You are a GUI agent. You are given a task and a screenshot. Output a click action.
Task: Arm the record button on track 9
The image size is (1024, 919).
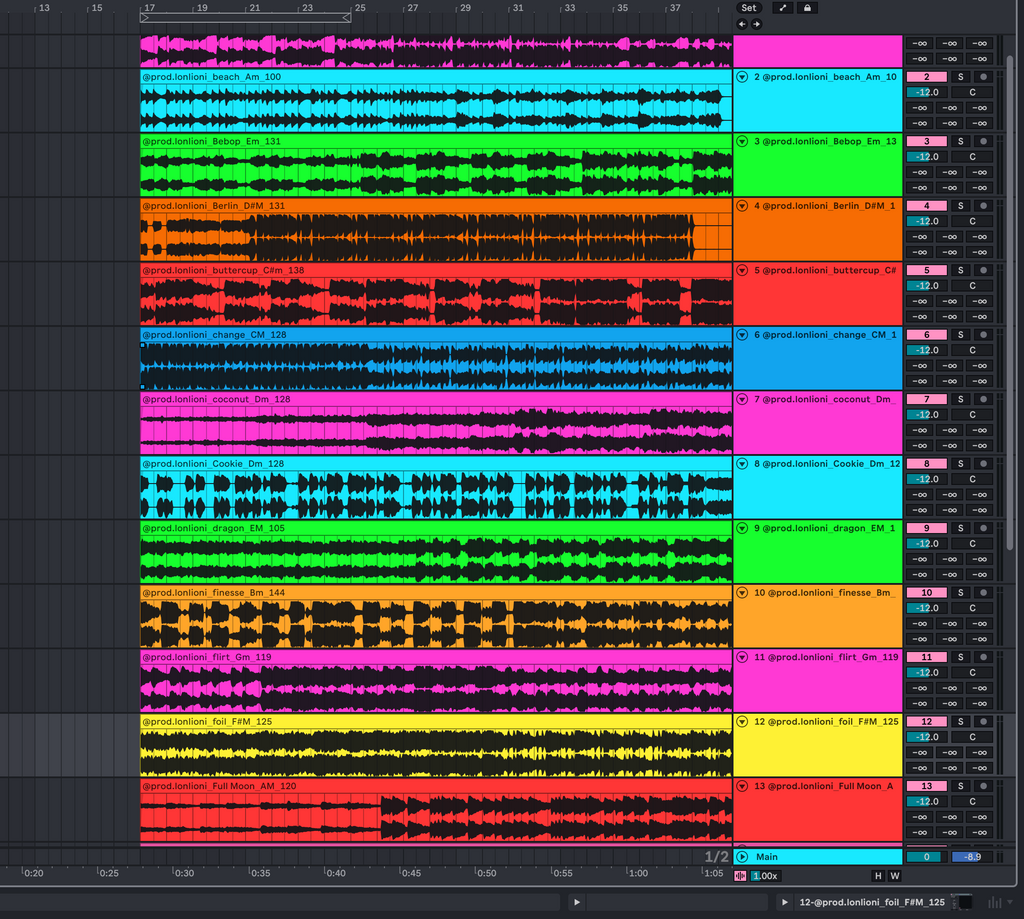983,528
